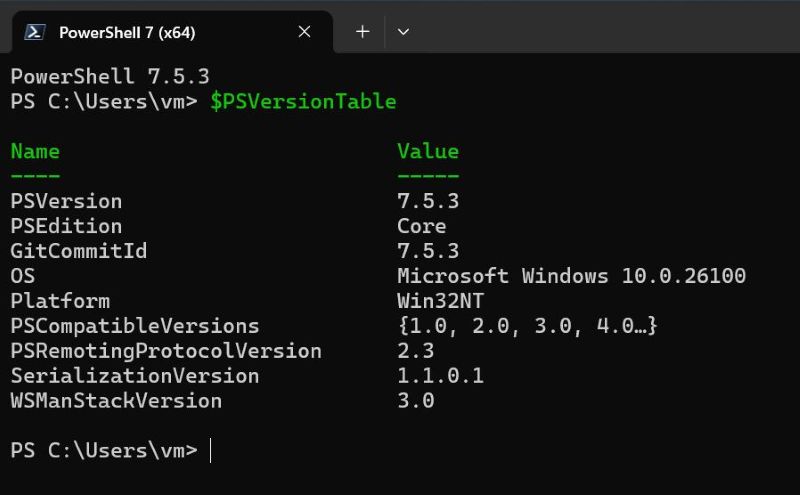This screenshot has width=800, height=495.
Task: Click the PSVersion property name
Action: [66, 201]
